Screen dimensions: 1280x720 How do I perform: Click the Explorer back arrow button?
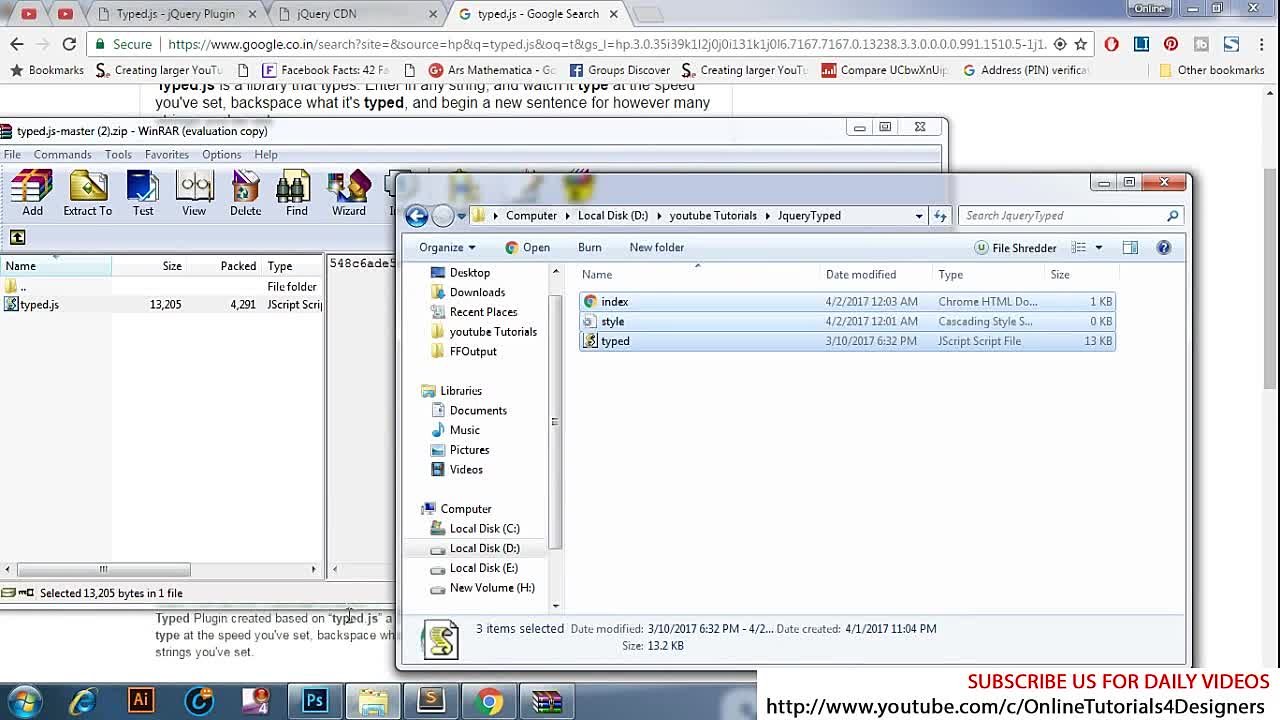pos(417,215)
